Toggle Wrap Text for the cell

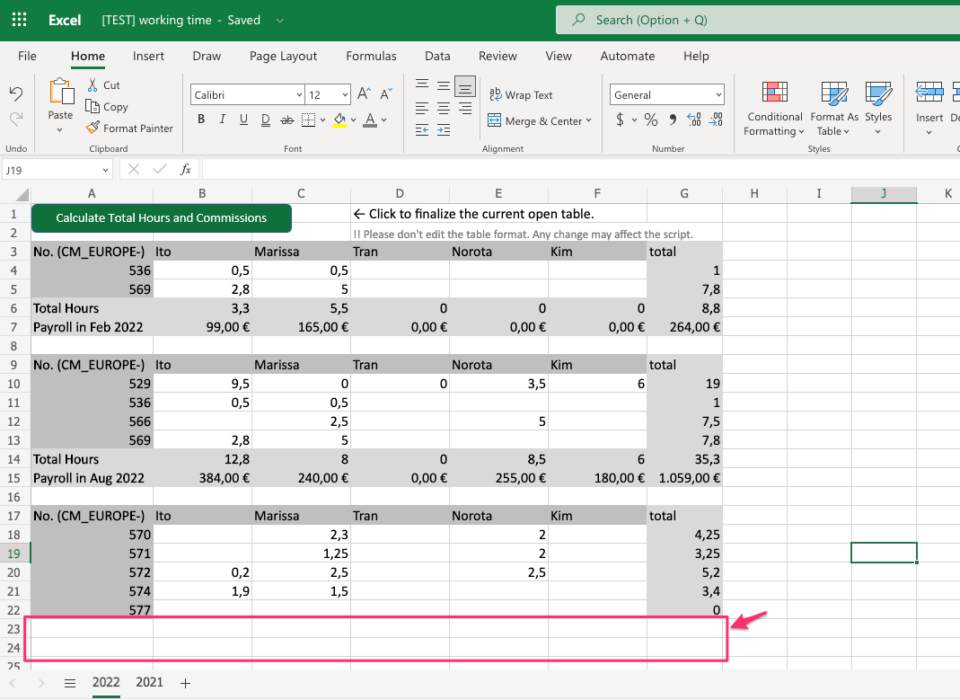(520, 95)
